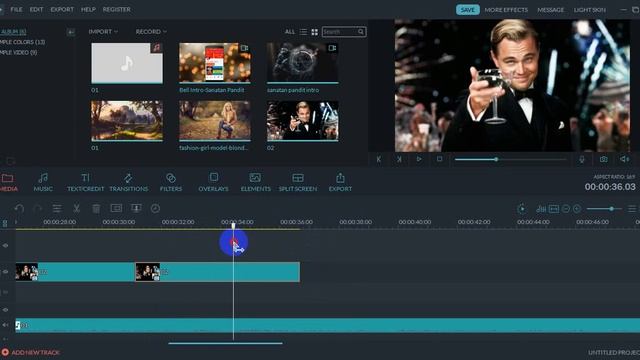Click the Undo icon
The width and height of the screenshot is (640, 360).
pyautogui.click(x=19, y=209)
